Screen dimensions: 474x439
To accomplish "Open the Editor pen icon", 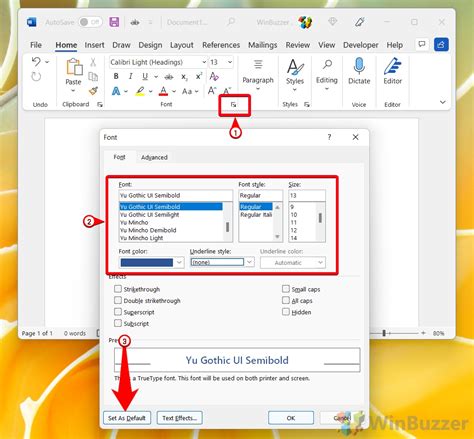I will (x=392, y=66).
